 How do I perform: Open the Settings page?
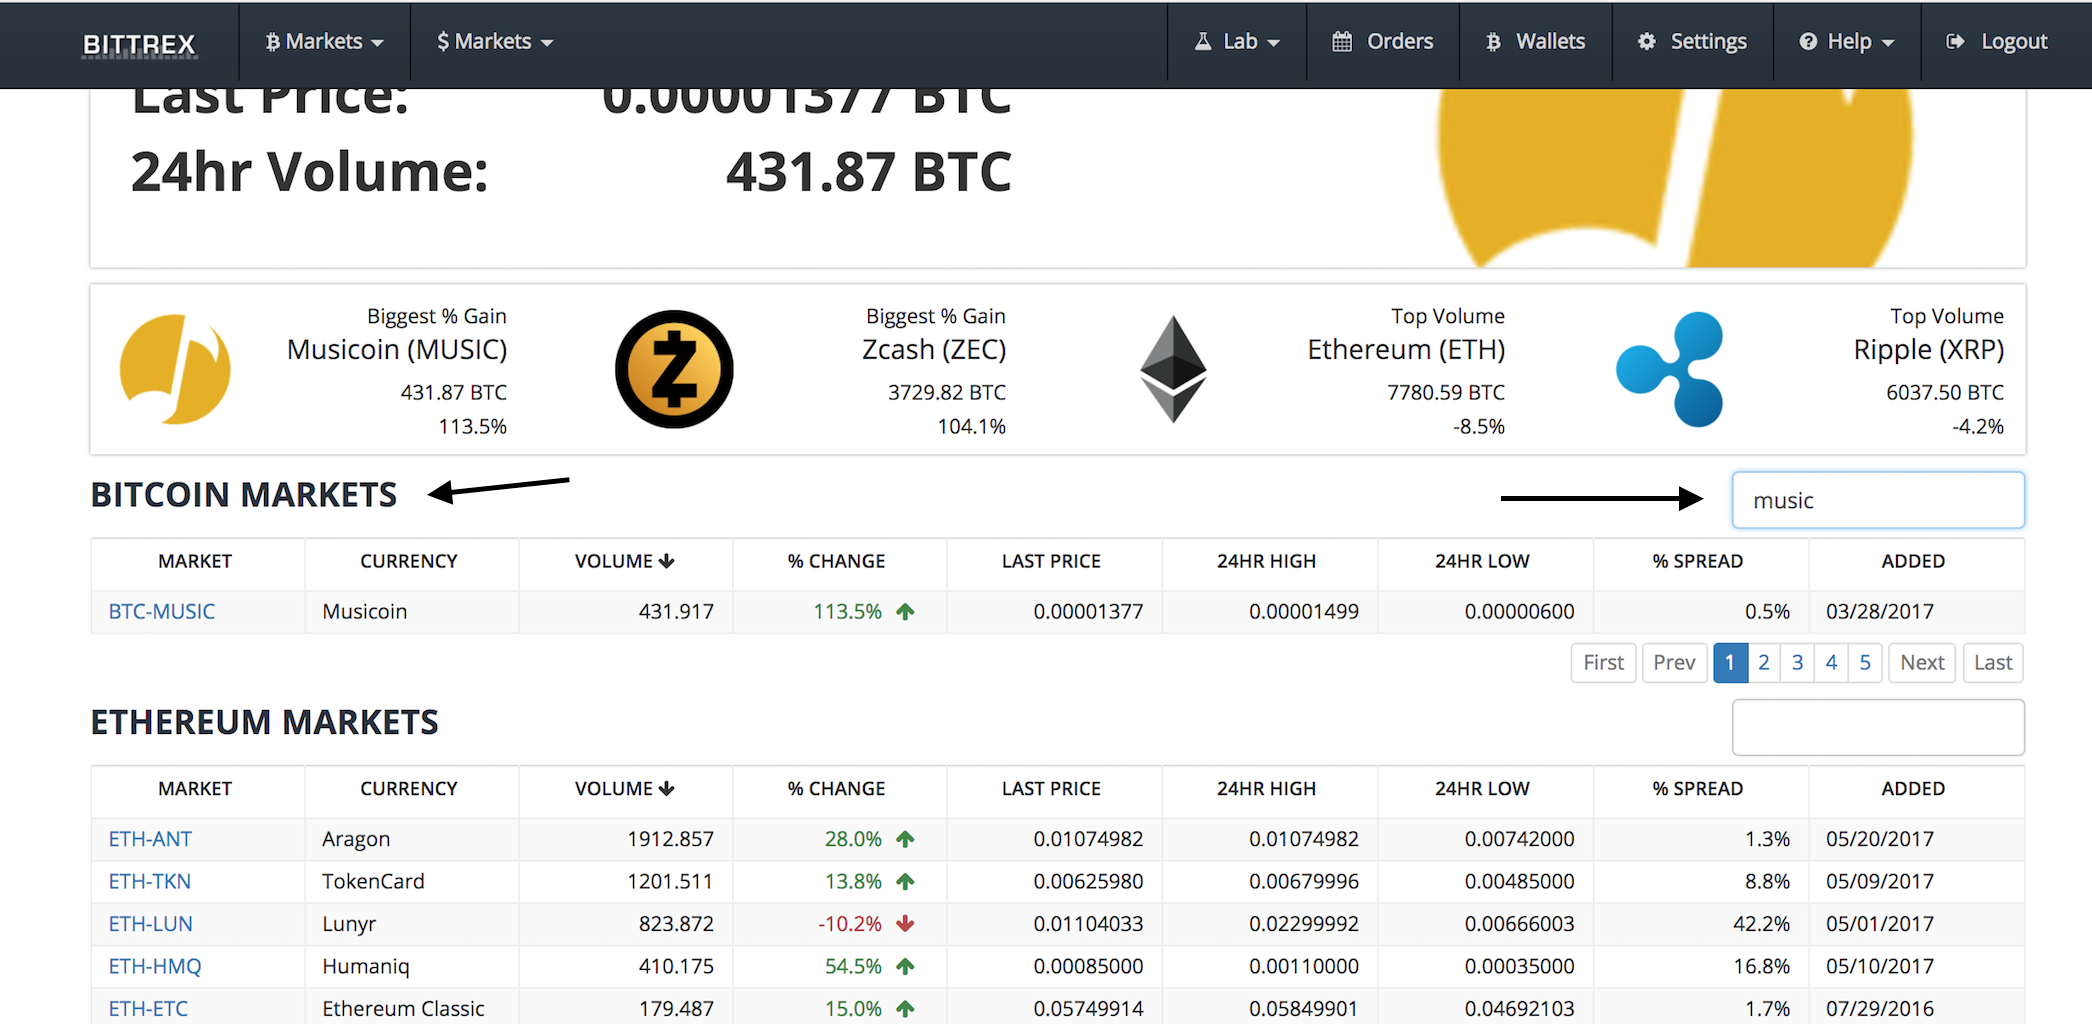coord(1692,42)
